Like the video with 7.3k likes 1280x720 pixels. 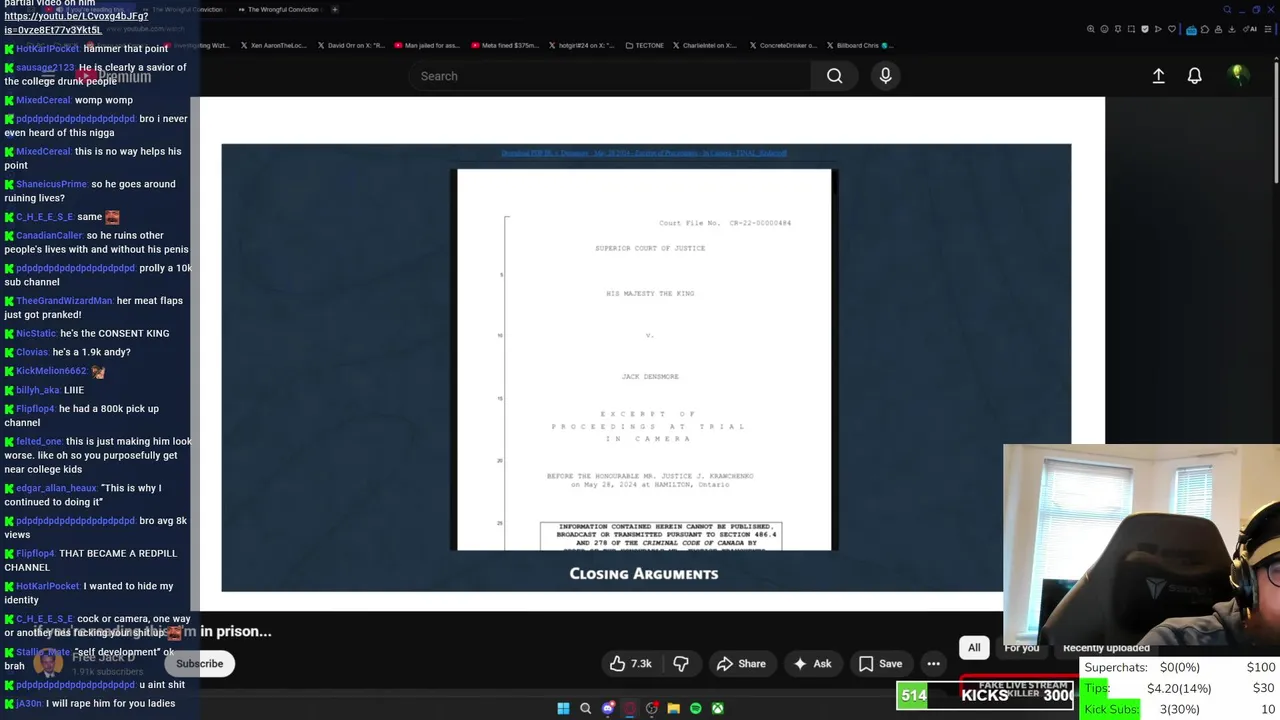(630, 664)
